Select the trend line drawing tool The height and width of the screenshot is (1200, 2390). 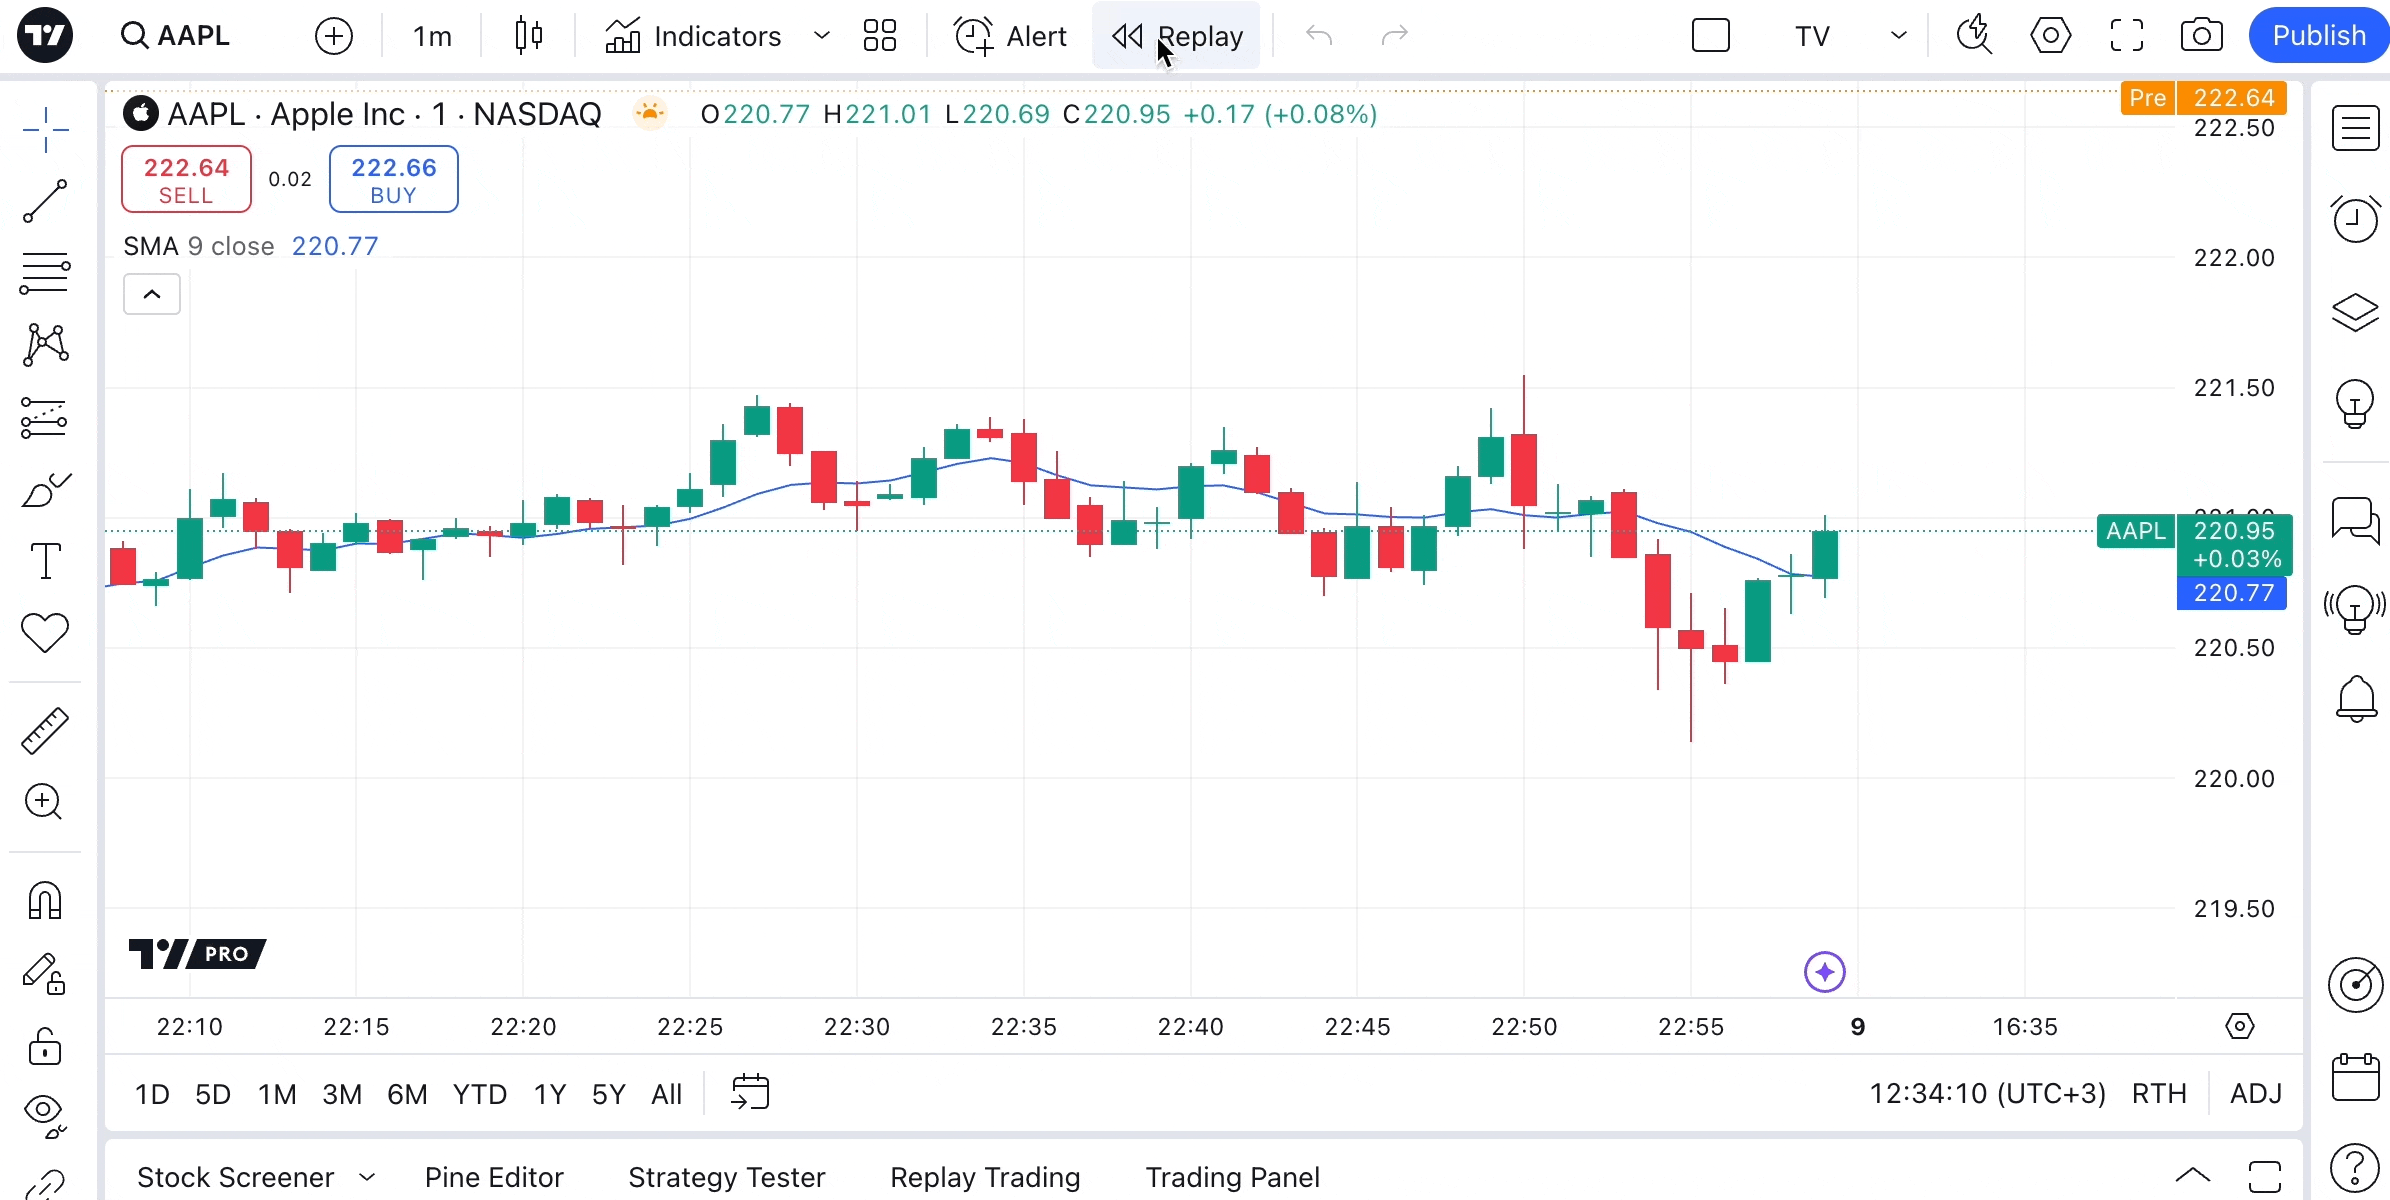tap(45, 201)
